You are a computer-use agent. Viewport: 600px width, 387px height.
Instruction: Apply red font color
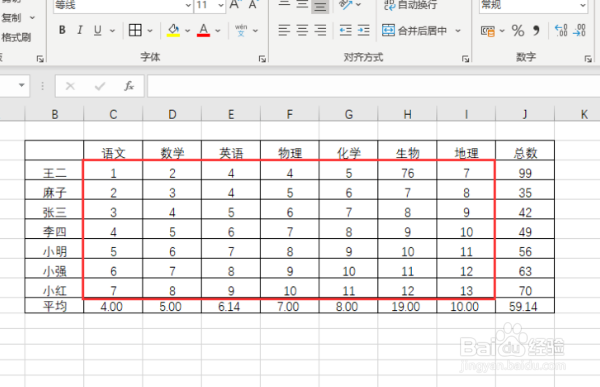click(x=204, y=30)
